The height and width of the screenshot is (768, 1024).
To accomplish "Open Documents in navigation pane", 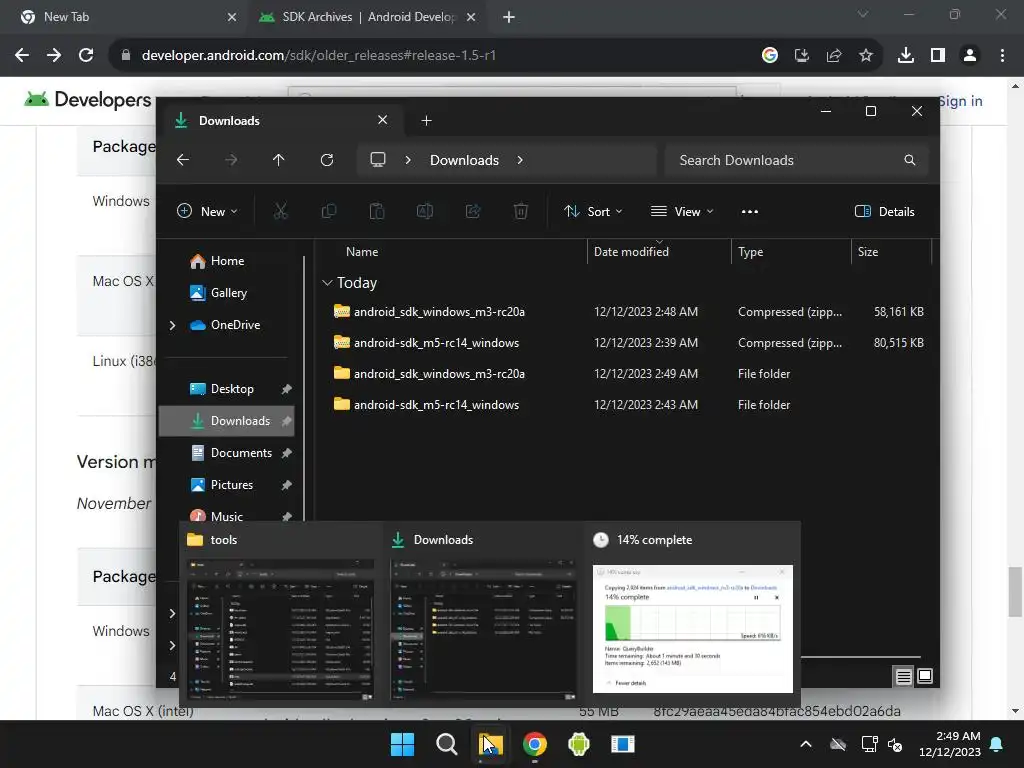I will coord(227,453).
